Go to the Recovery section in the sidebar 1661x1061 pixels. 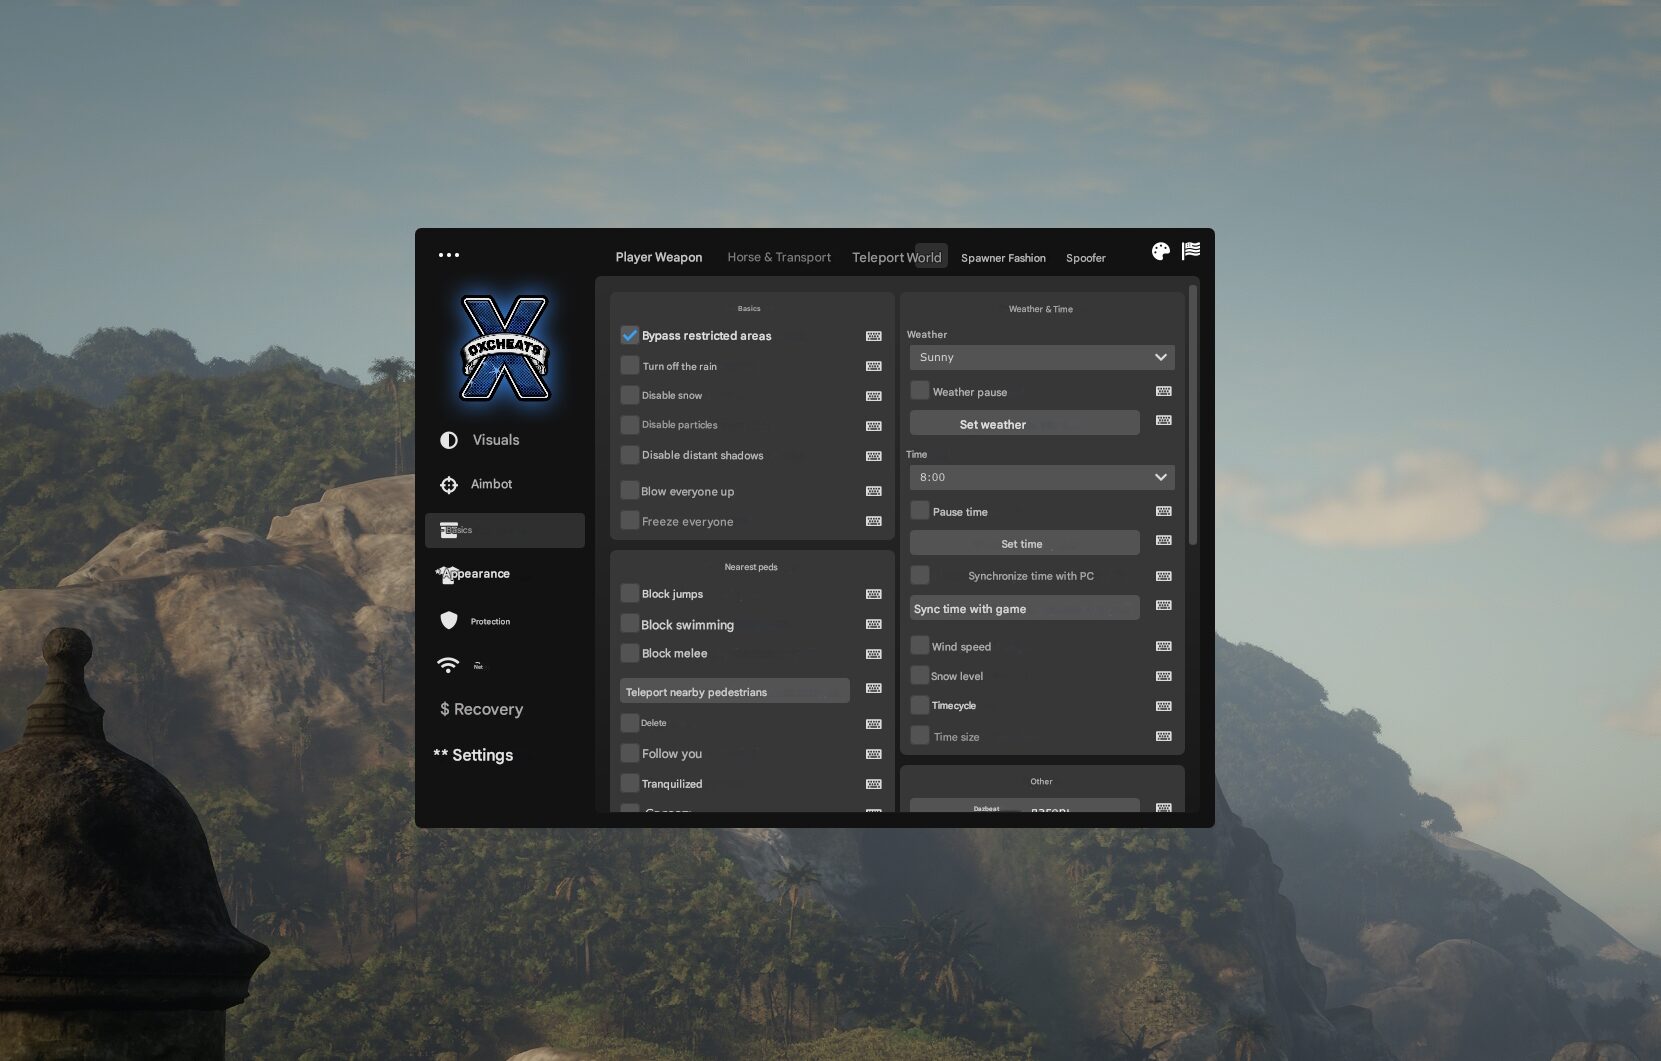(481, 709)
